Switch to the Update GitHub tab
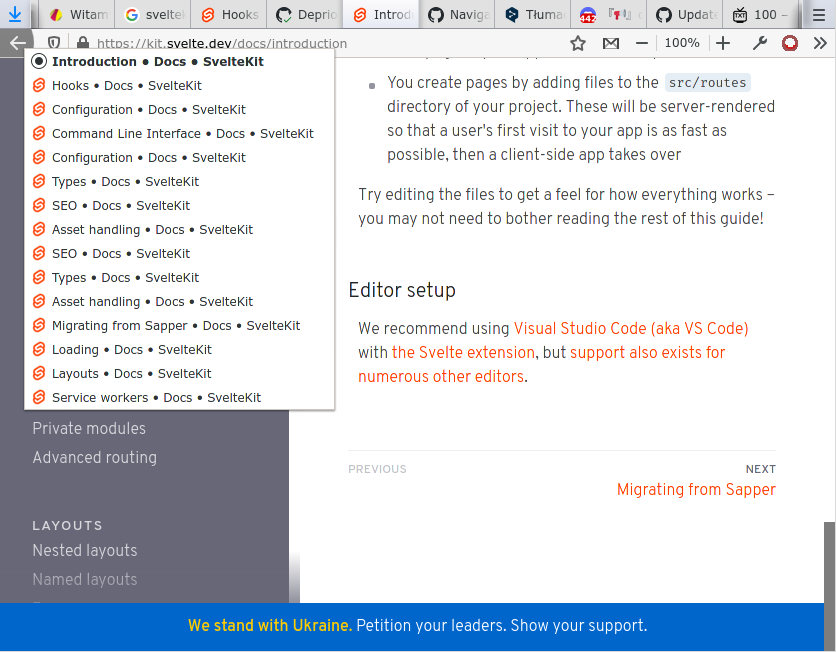This screenshot has height=652, width=836. (686, 15)
